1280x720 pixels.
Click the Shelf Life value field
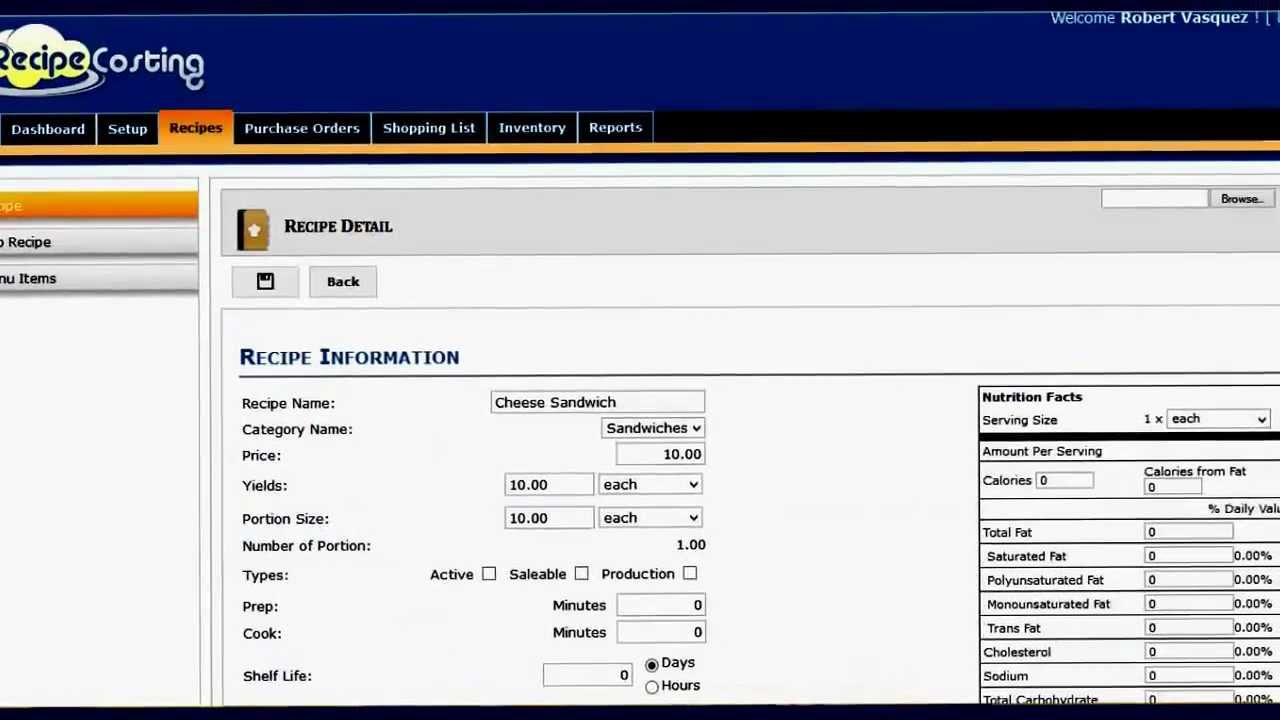click(x=588, y=675)
